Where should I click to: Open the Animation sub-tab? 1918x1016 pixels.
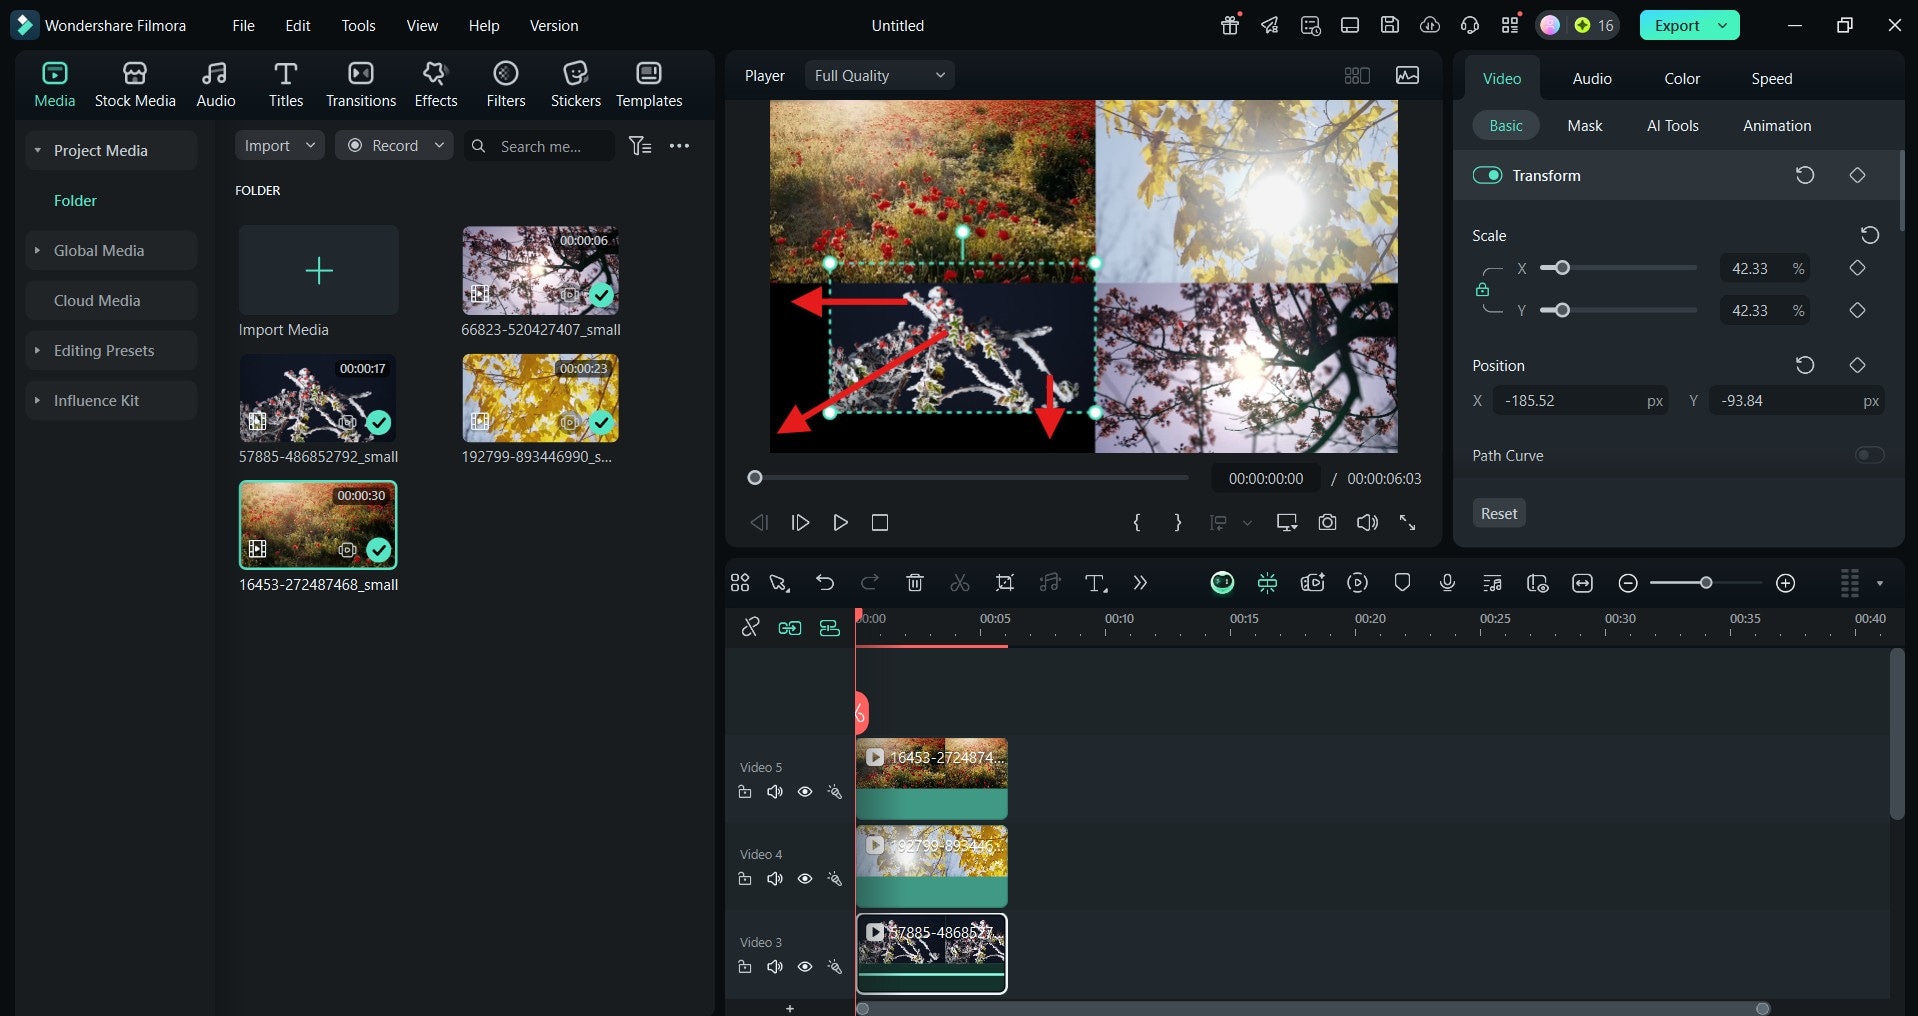pos(1777,125)
